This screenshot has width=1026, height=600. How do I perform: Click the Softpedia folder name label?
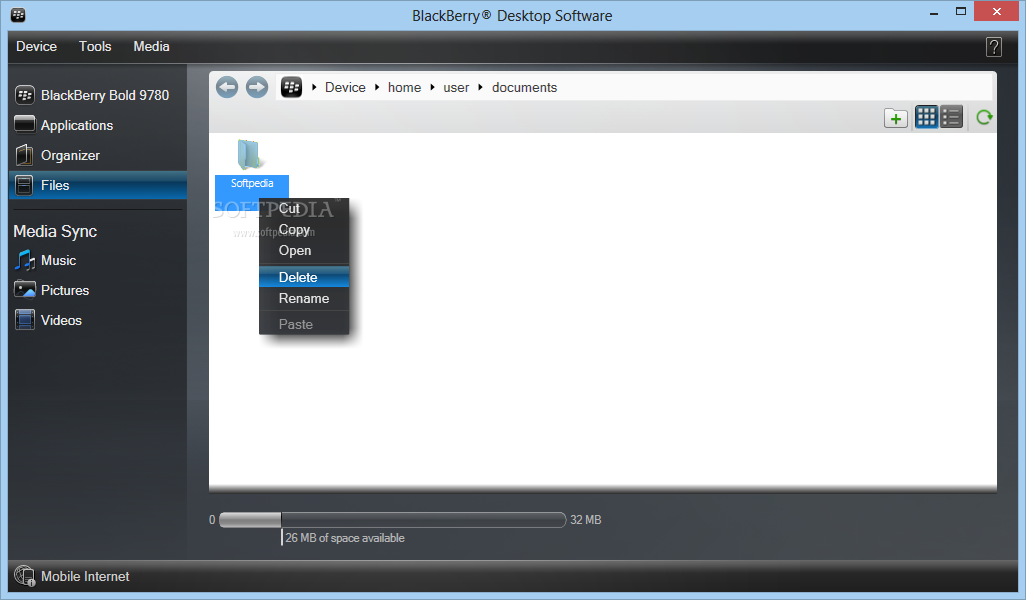tap(252, 183)
